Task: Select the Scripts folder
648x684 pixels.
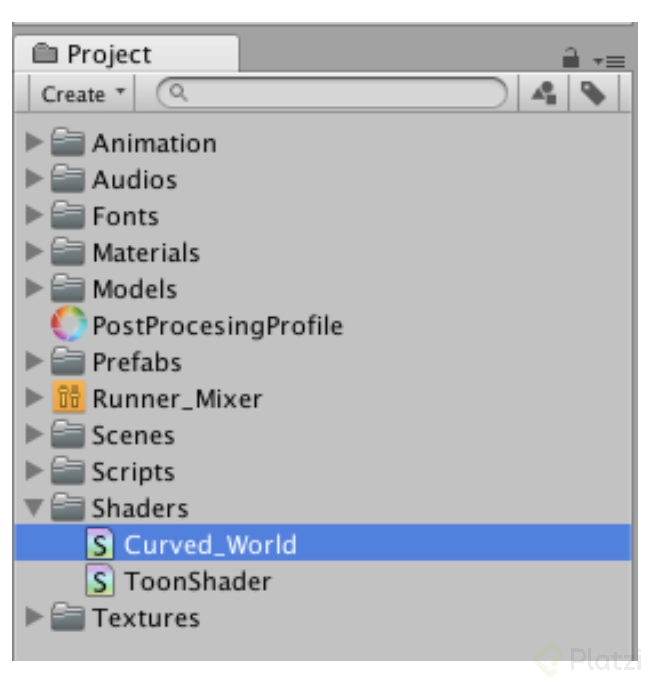Action: point(133,472)
